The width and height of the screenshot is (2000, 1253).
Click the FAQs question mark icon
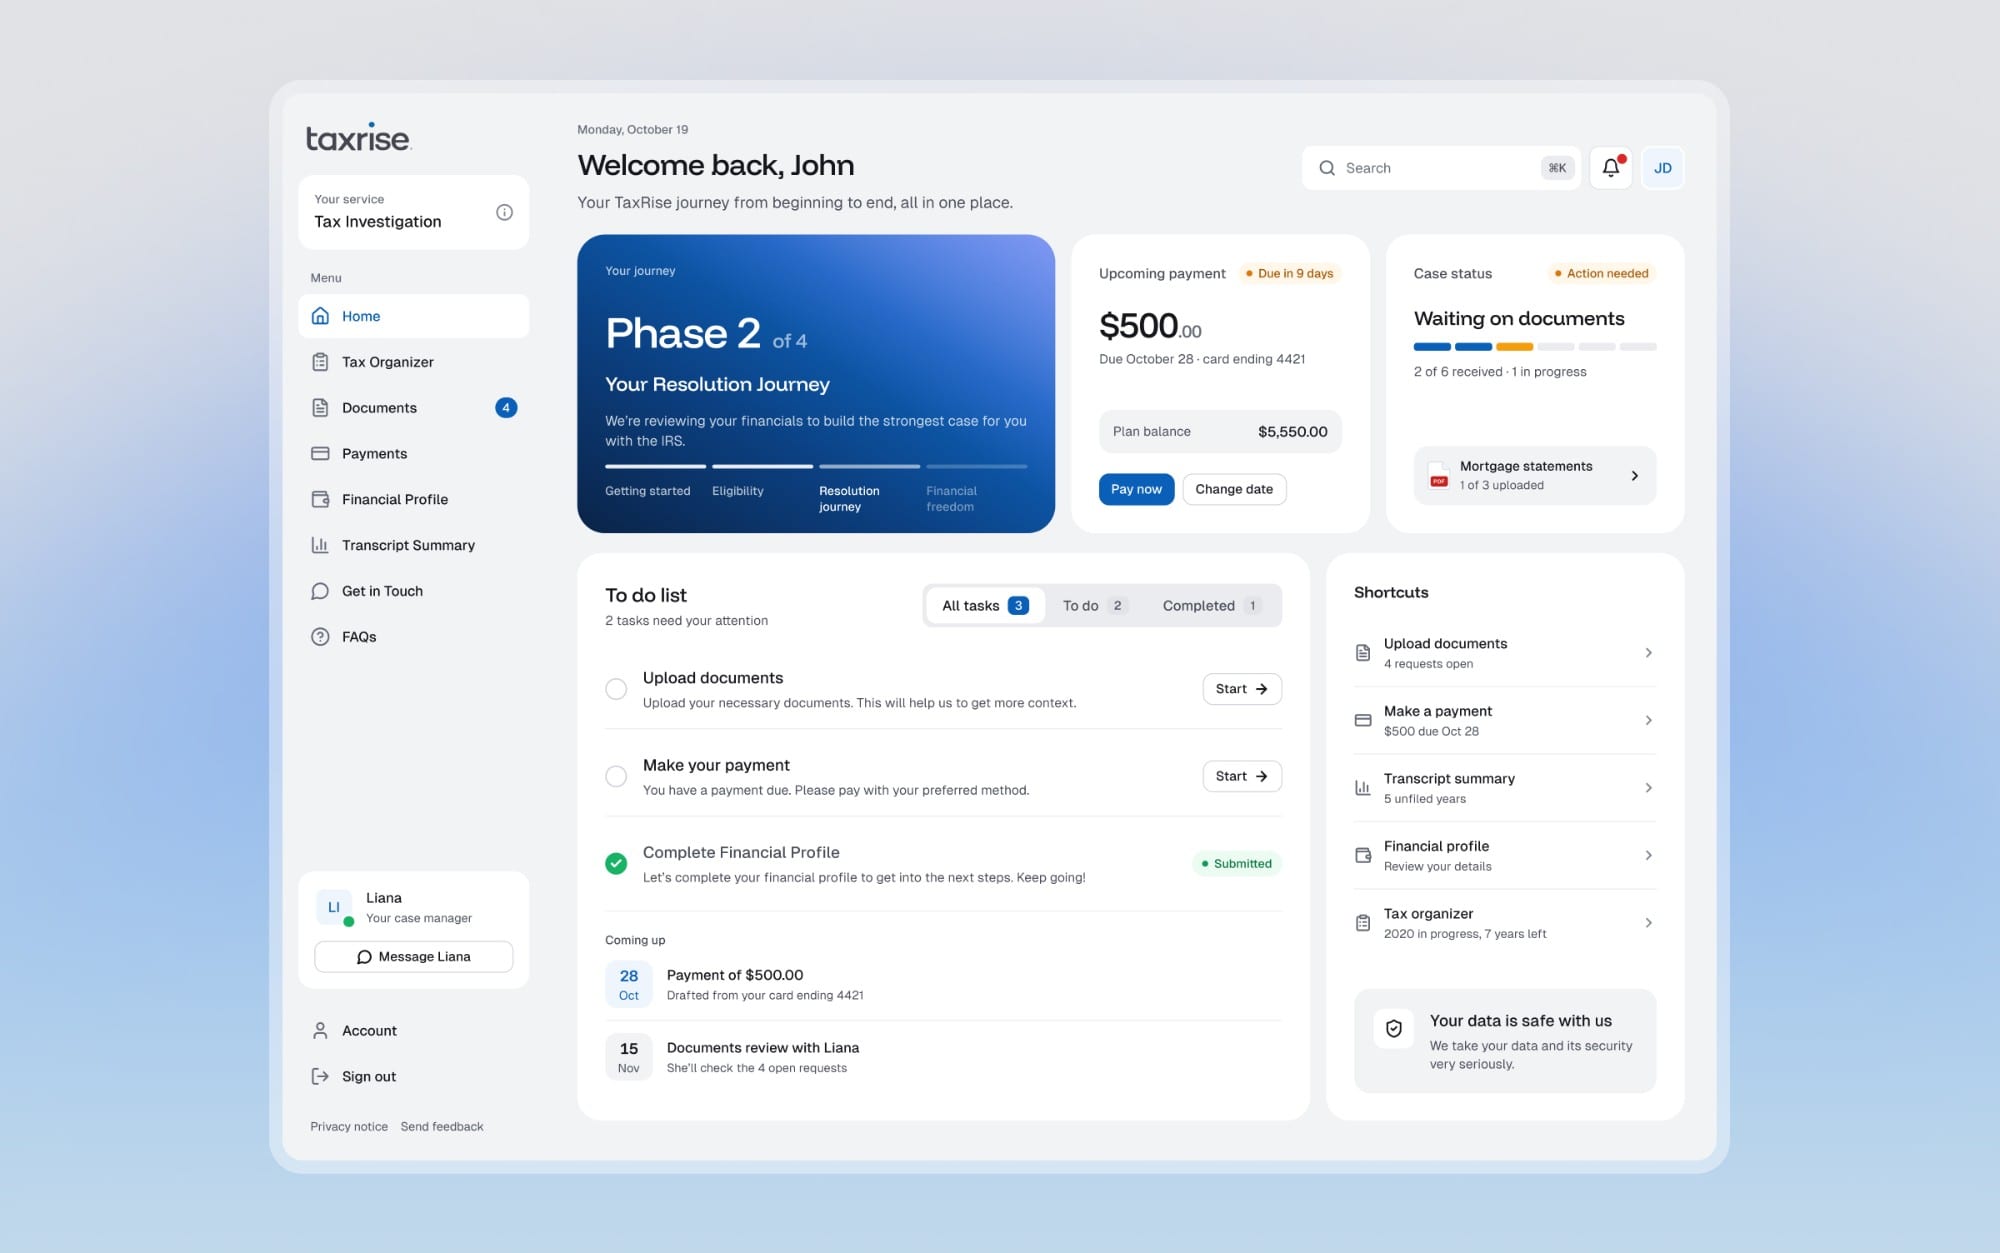point(320,637)
